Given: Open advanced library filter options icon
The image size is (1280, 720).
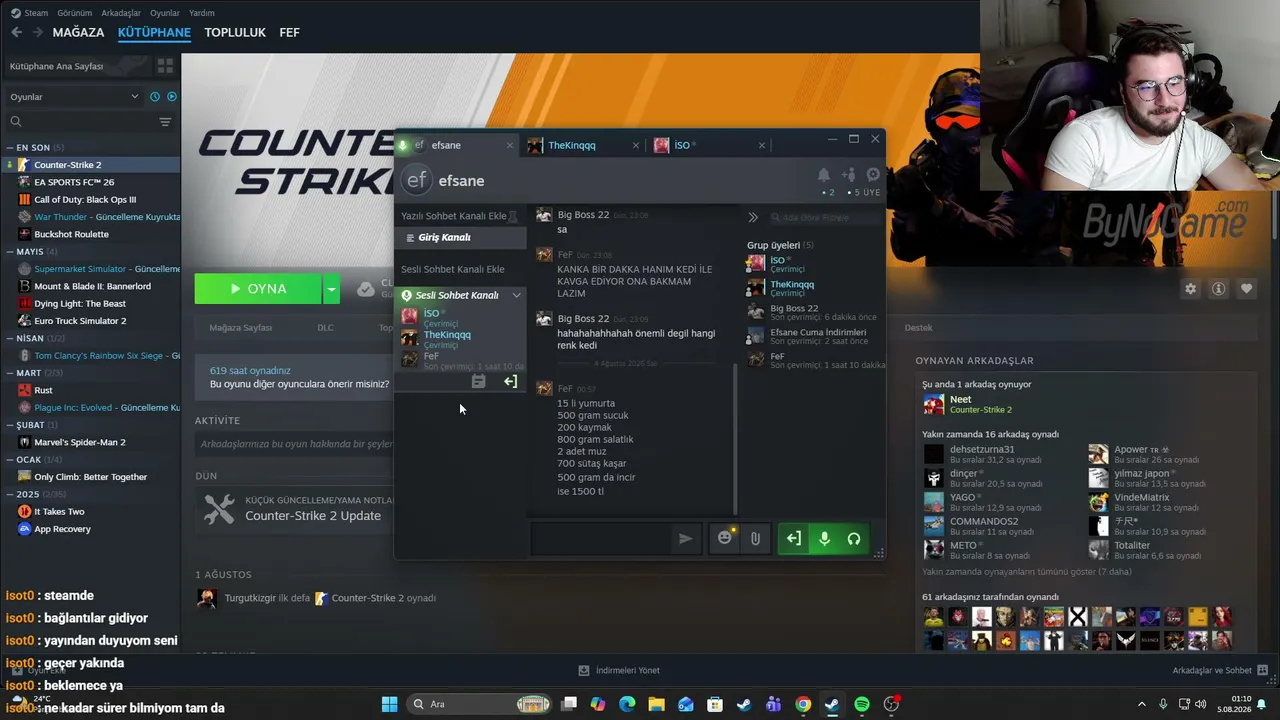Looking at the screenshot, I should click(x=165, y=122).
